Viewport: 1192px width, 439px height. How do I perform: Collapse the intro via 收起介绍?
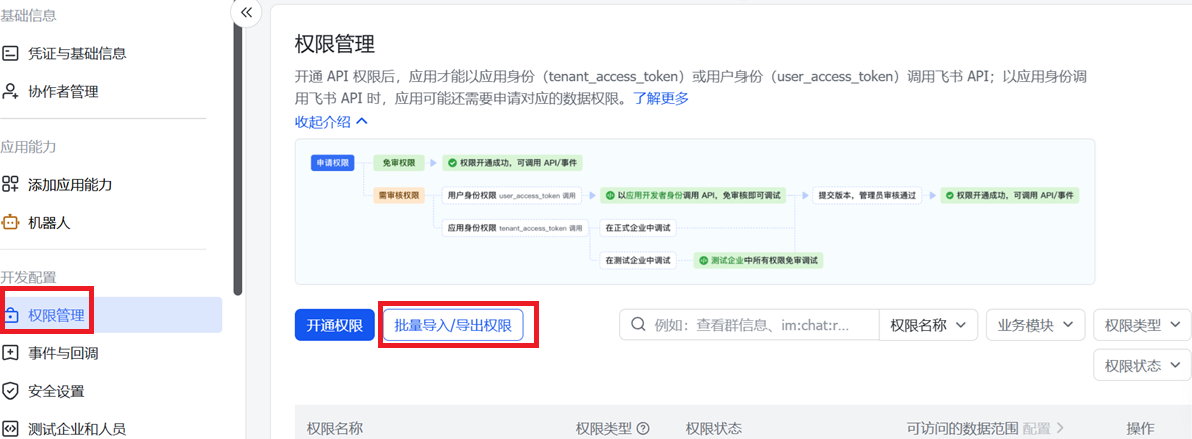click(331, 121)
